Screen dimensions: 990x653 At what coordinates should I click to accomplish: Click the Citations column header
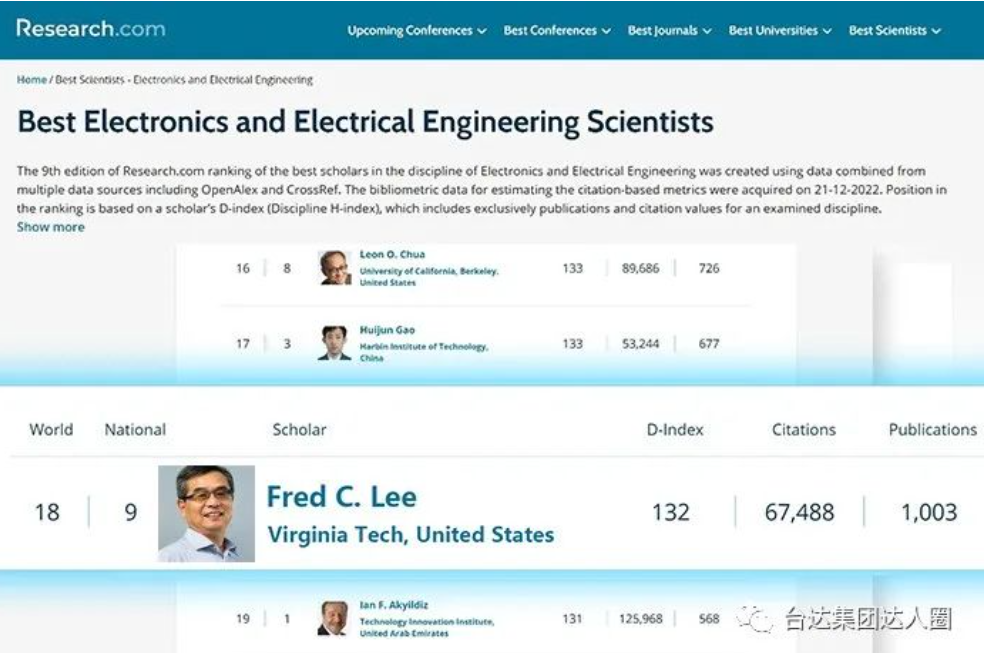click(804, 429)
